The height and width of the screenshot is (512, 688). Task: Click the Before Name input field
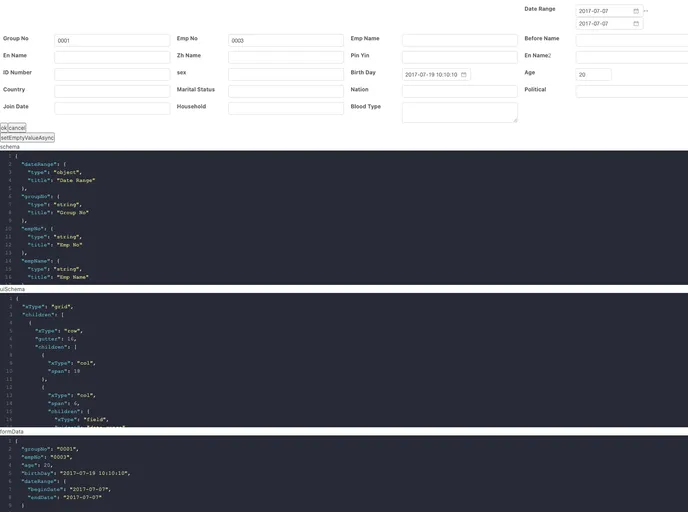(x=632, y=40)
